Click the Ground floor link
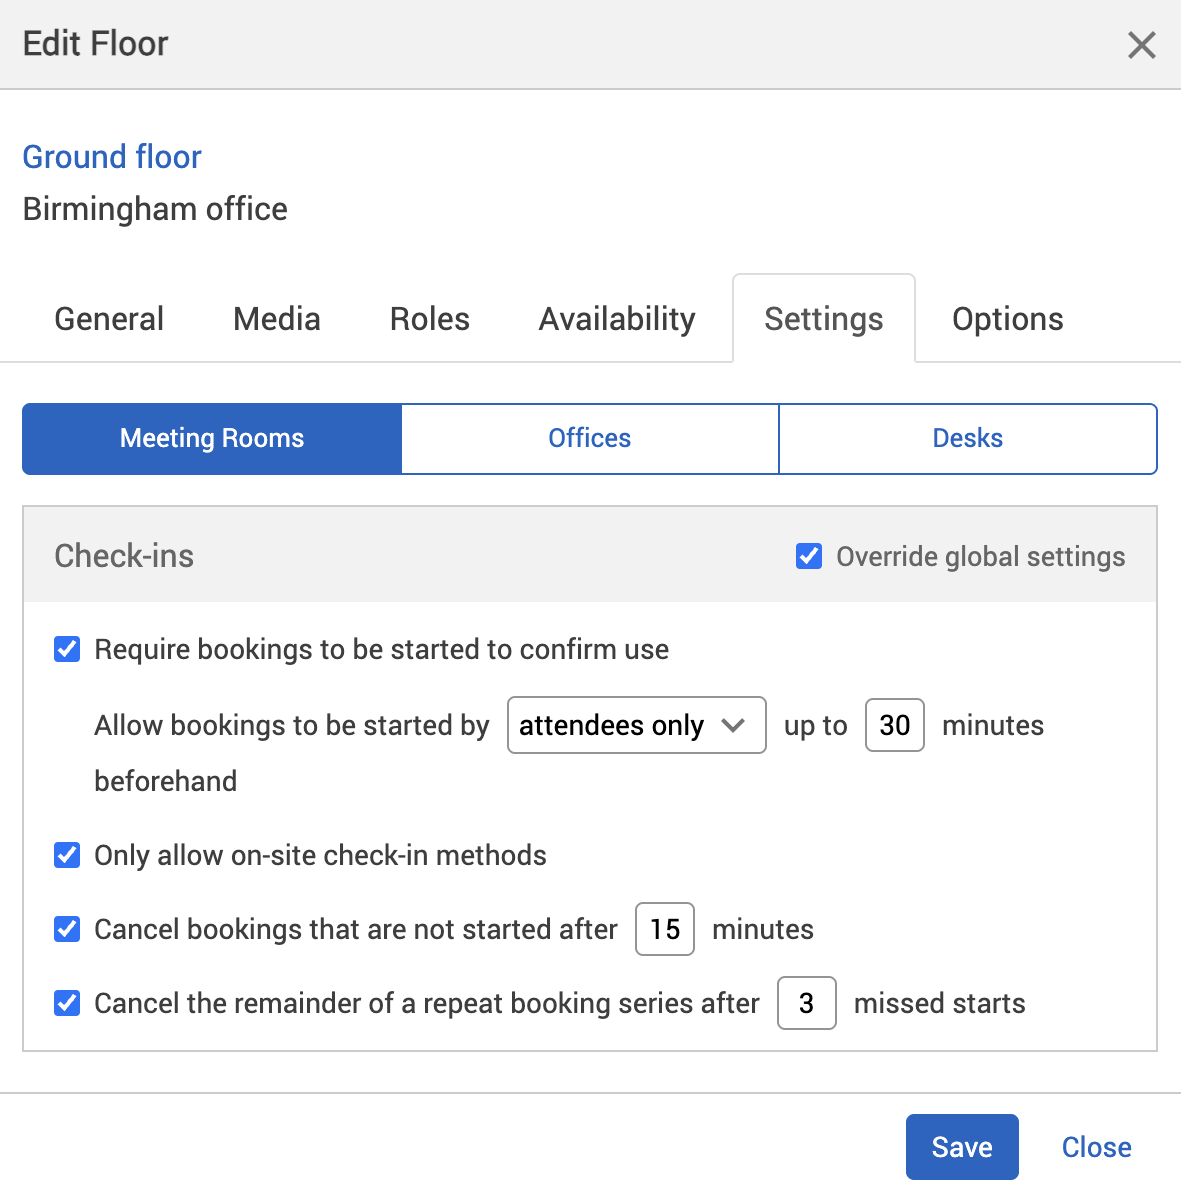Screen dimensions: 1181x1191 pyautogui.click(x=111, y=157)
